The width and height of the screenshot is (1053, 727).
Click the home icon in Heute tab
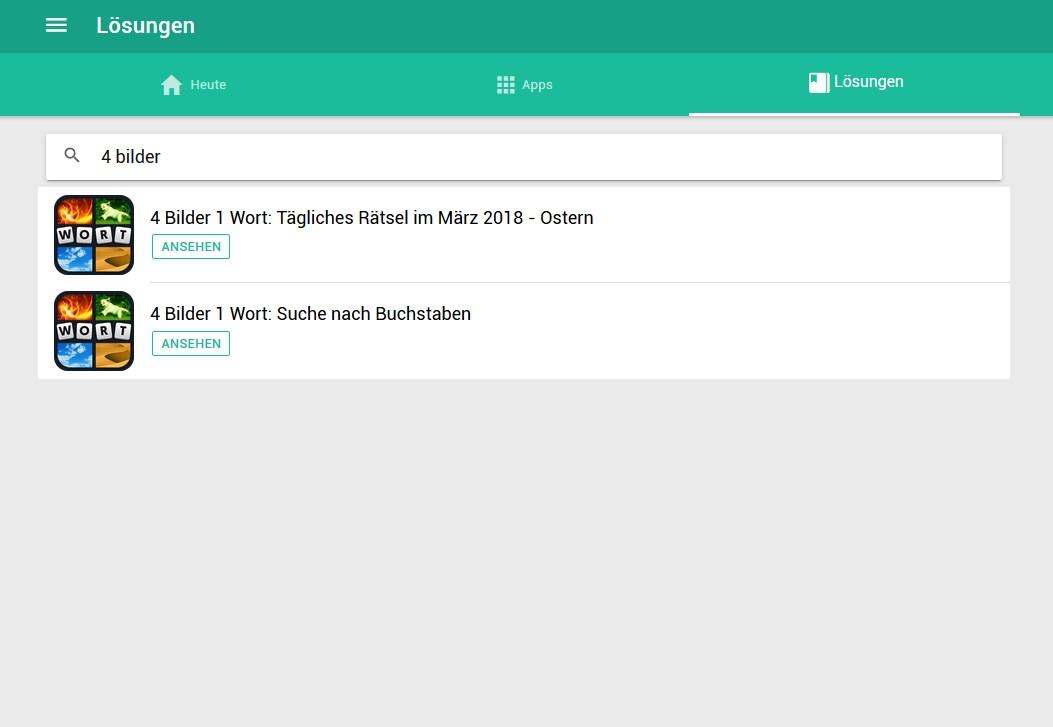171,85
